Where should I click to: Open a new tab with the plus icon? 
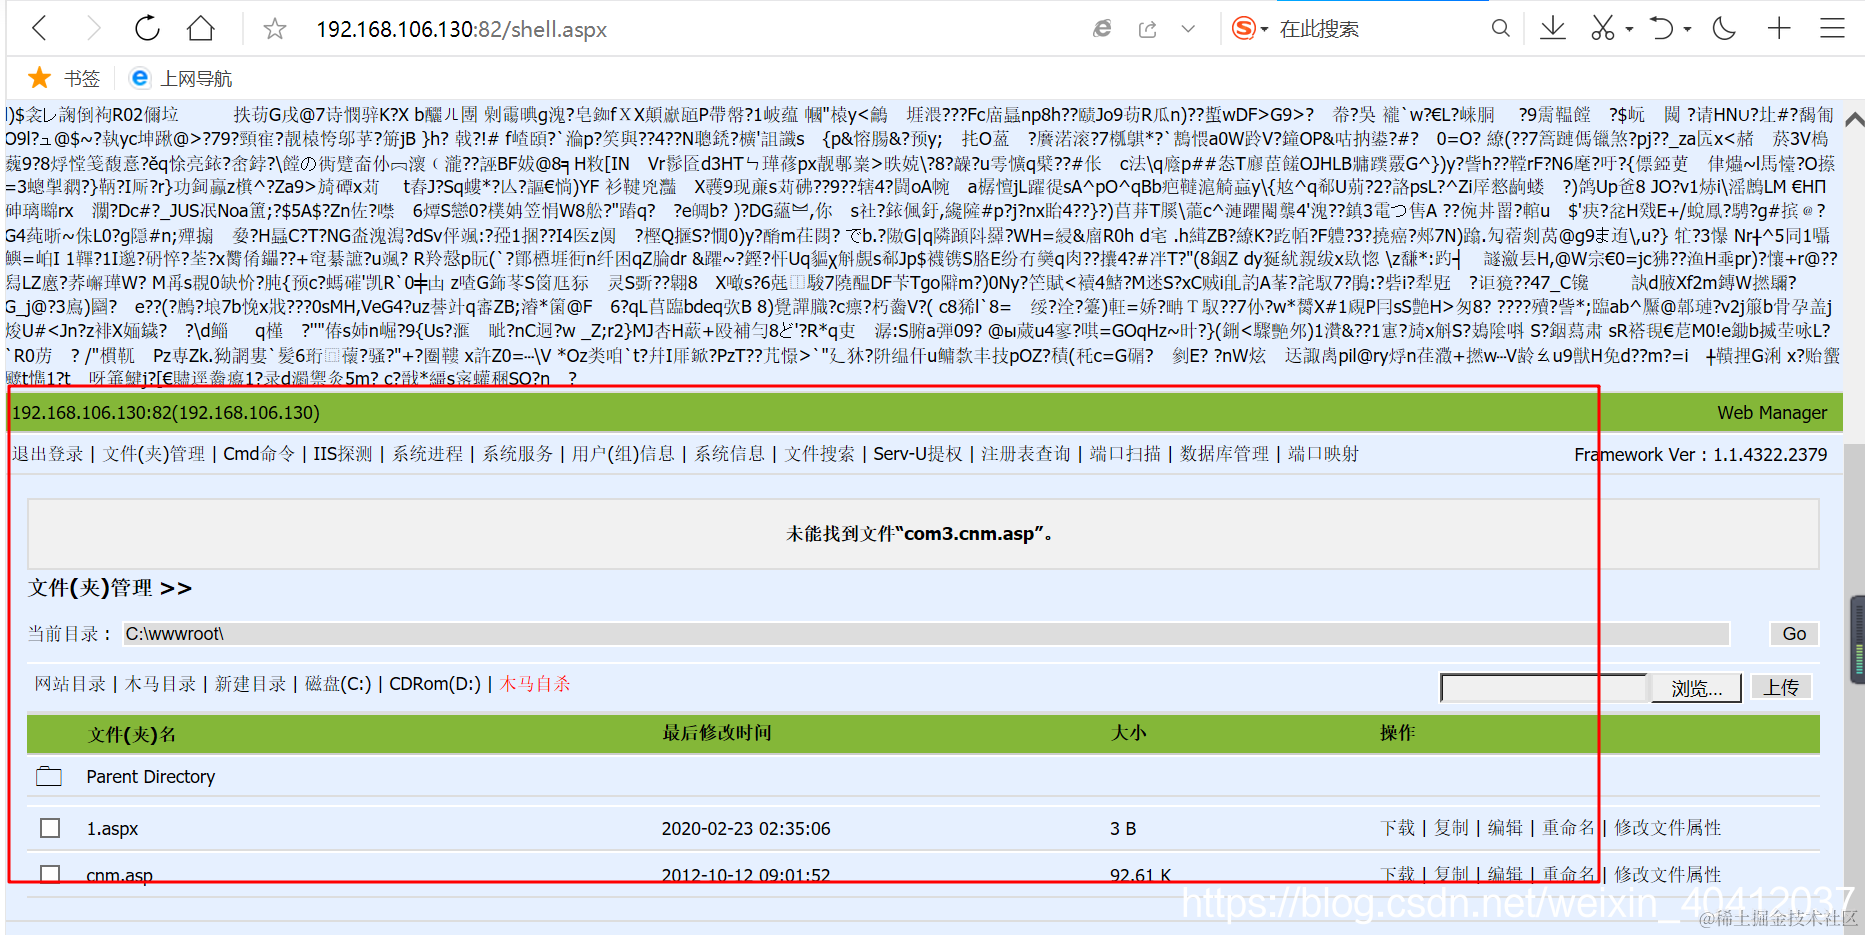click(x=1779, y=28)
